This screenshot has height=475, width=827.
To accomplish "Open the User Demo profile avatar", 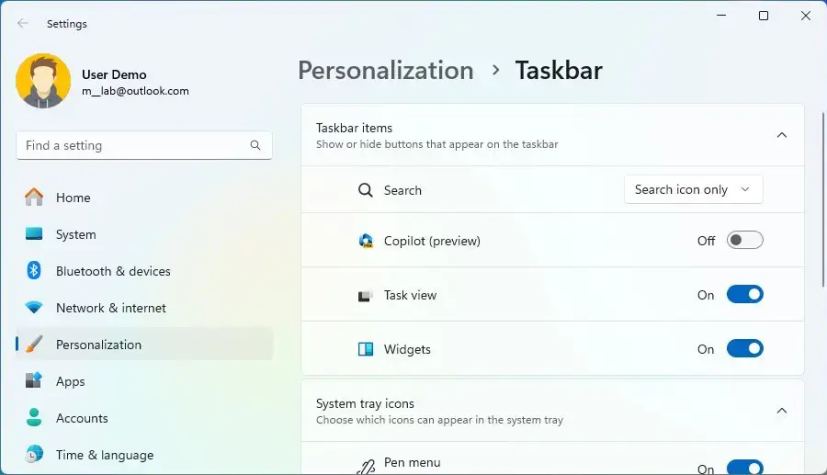I will 43,80.
